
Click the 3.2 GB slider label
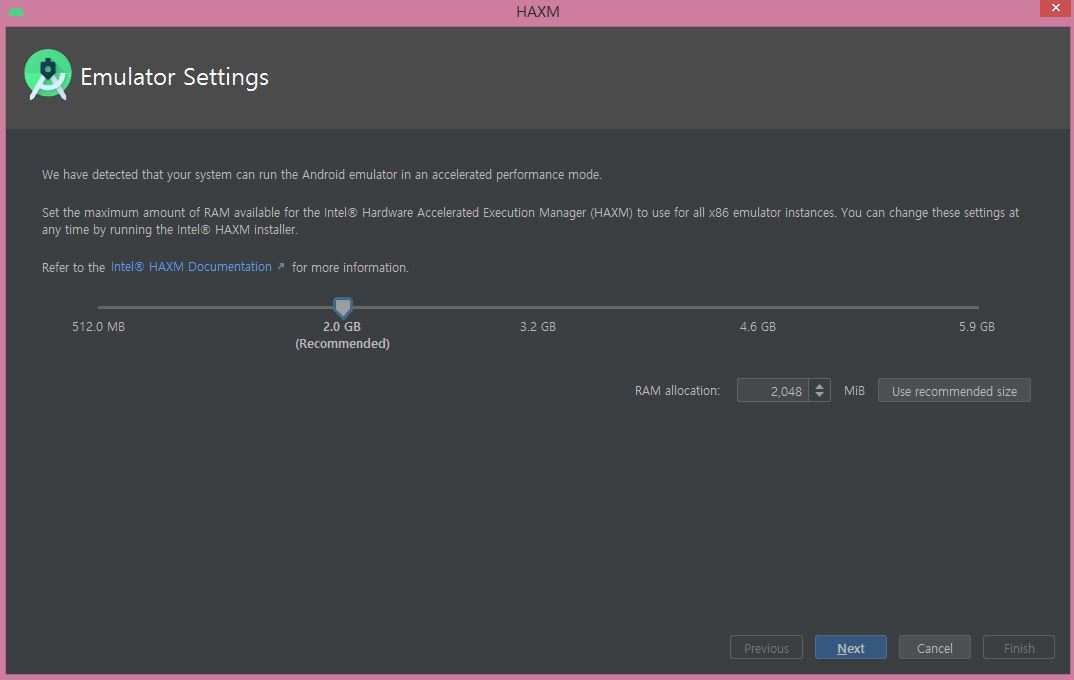(x=538, y=327)
